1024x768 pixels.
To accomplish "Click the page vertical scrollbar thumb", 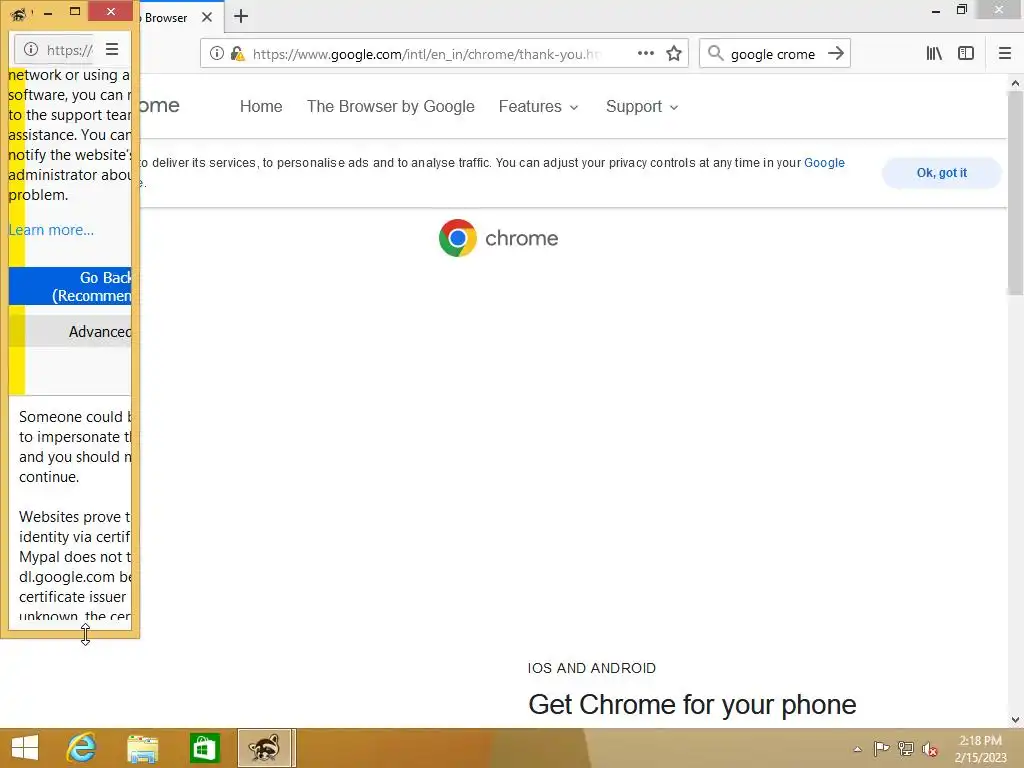I will [1015, 193].
